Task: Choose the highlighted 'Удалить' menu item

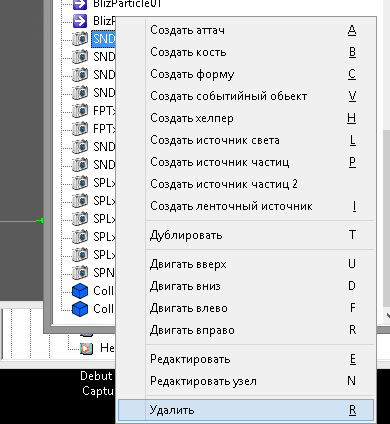Action: (x=246, y=410)
